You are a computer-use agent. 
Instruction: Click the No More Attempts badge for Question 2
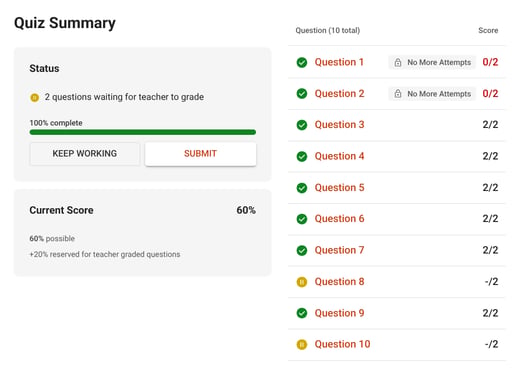tap(432, 94)
